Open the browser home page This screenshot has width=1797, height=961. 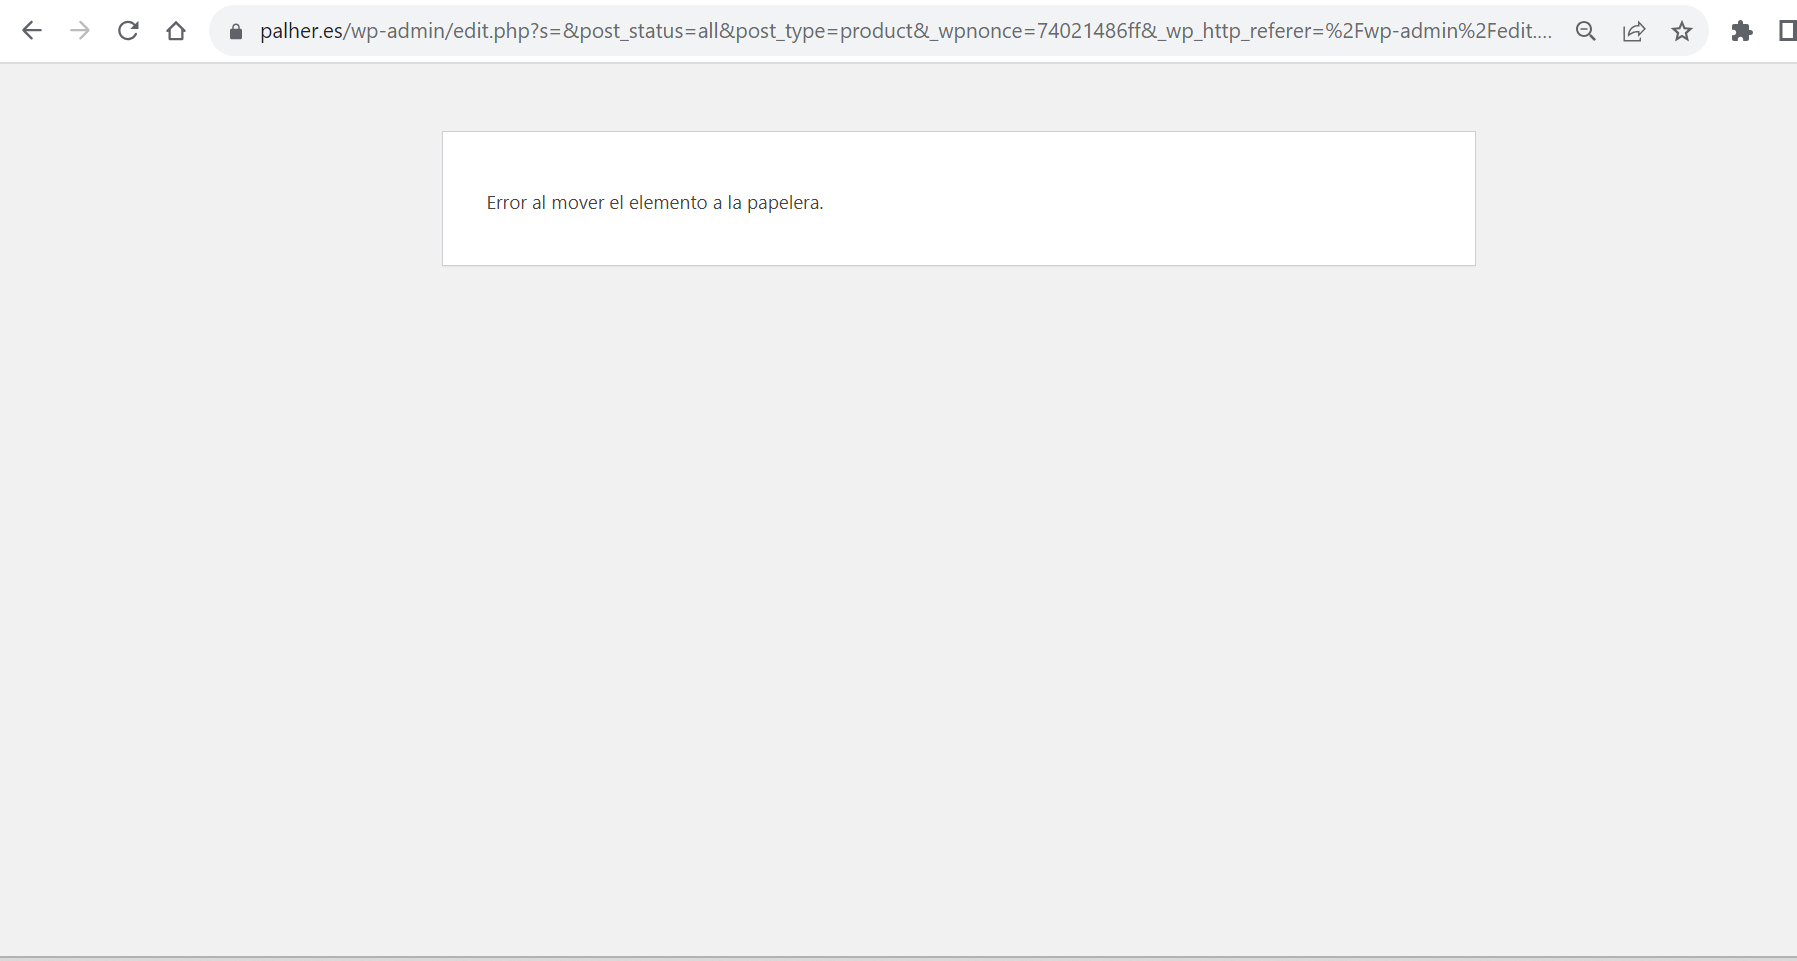176,31
